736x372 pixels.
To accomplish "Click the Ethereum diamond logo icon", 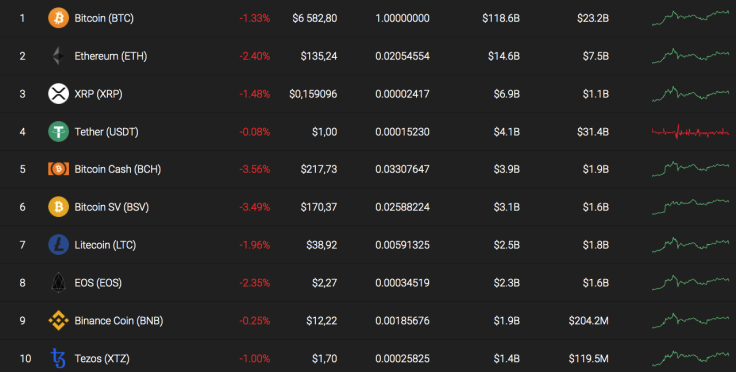I will click(58, 56).
